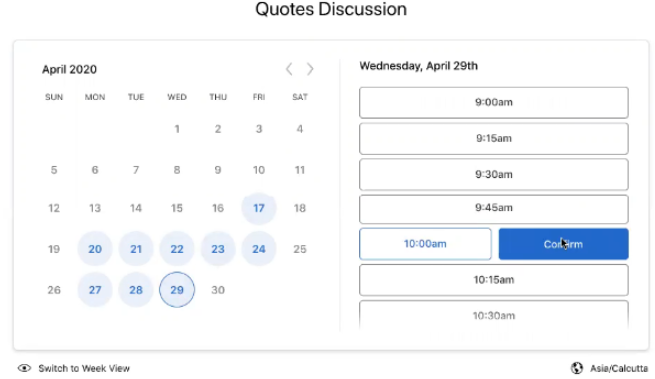Click the unavailable date 30
The height and width of the screenshot is (379, 655).
tap(218, 290)
